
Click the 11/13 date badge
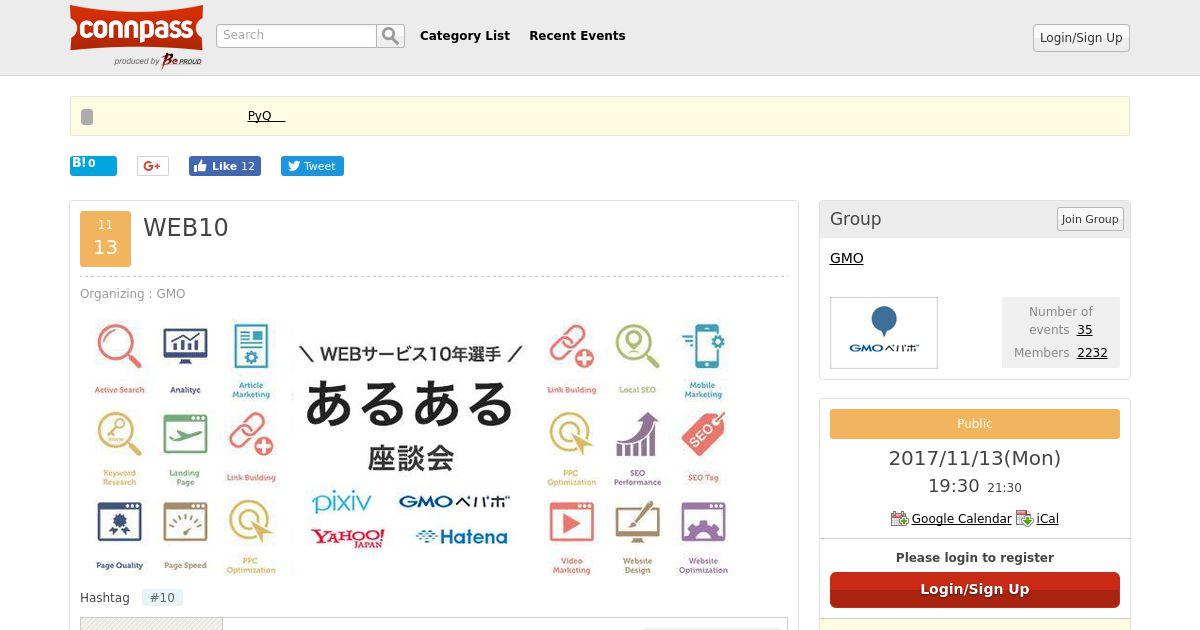point(105,239)
